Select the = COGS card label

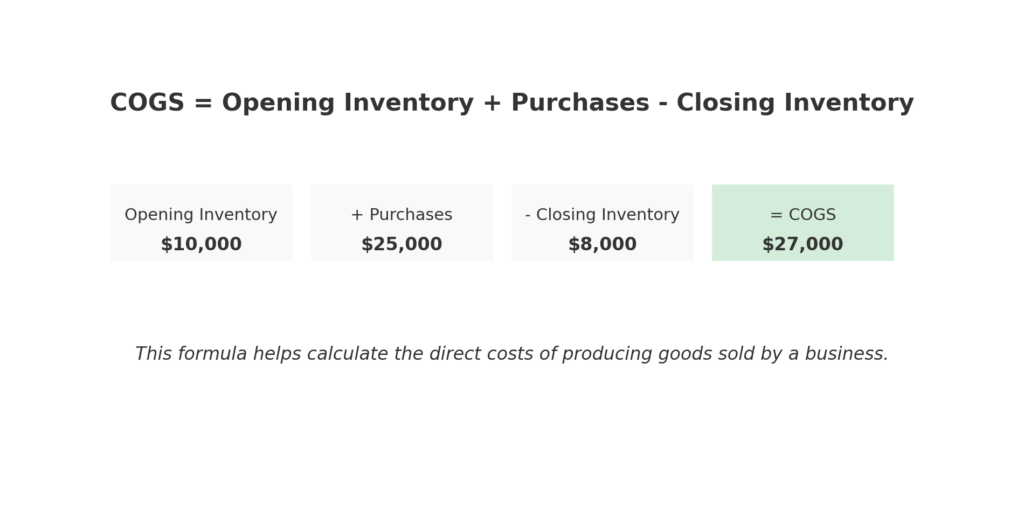803,215
